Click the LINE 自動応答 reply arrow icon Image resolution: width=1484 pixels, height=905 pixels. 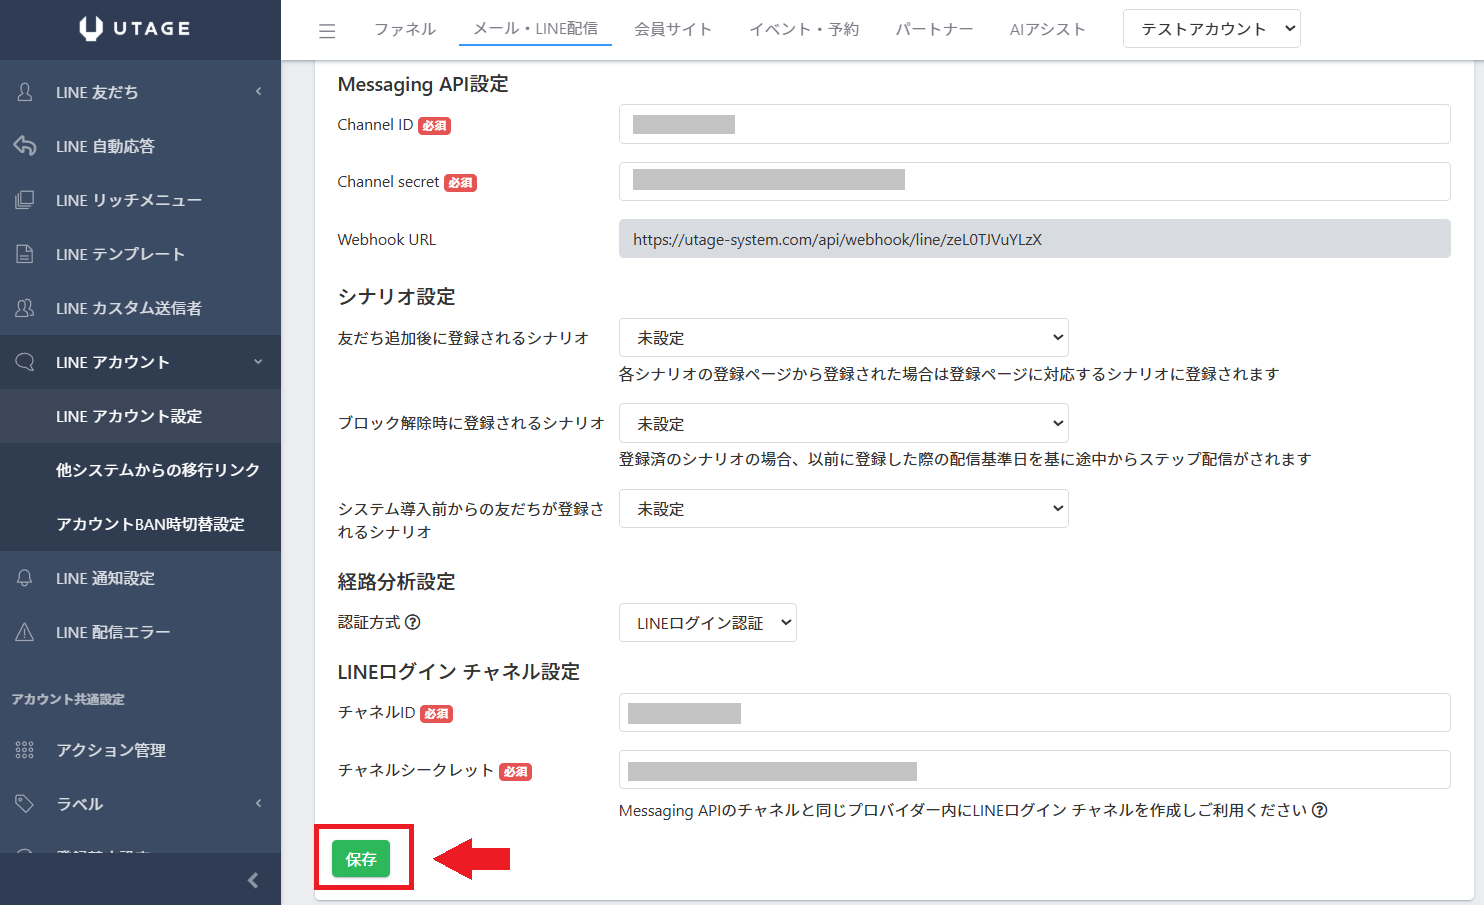[25, 146]
